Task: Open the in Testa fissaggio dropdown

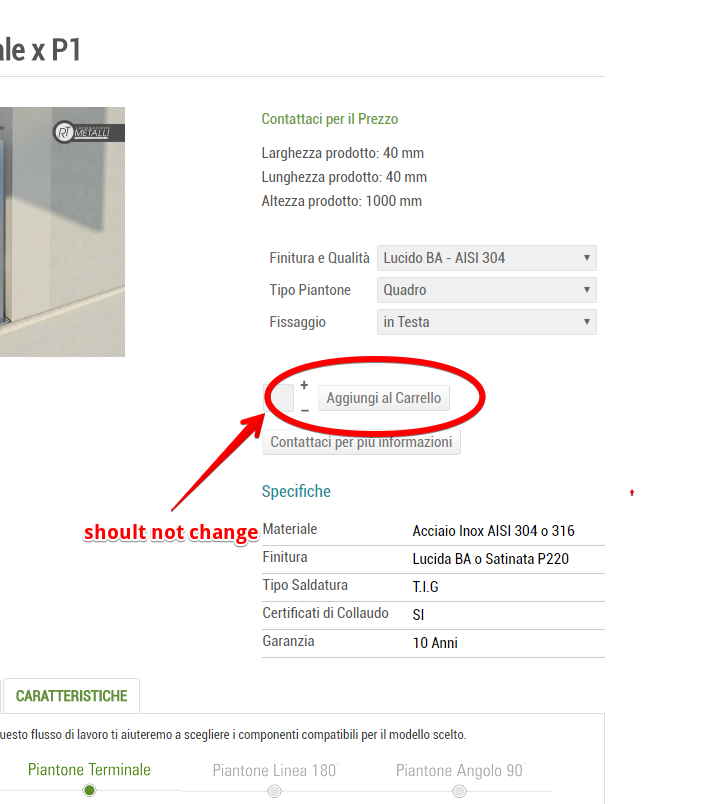Action: pos(487,322)
